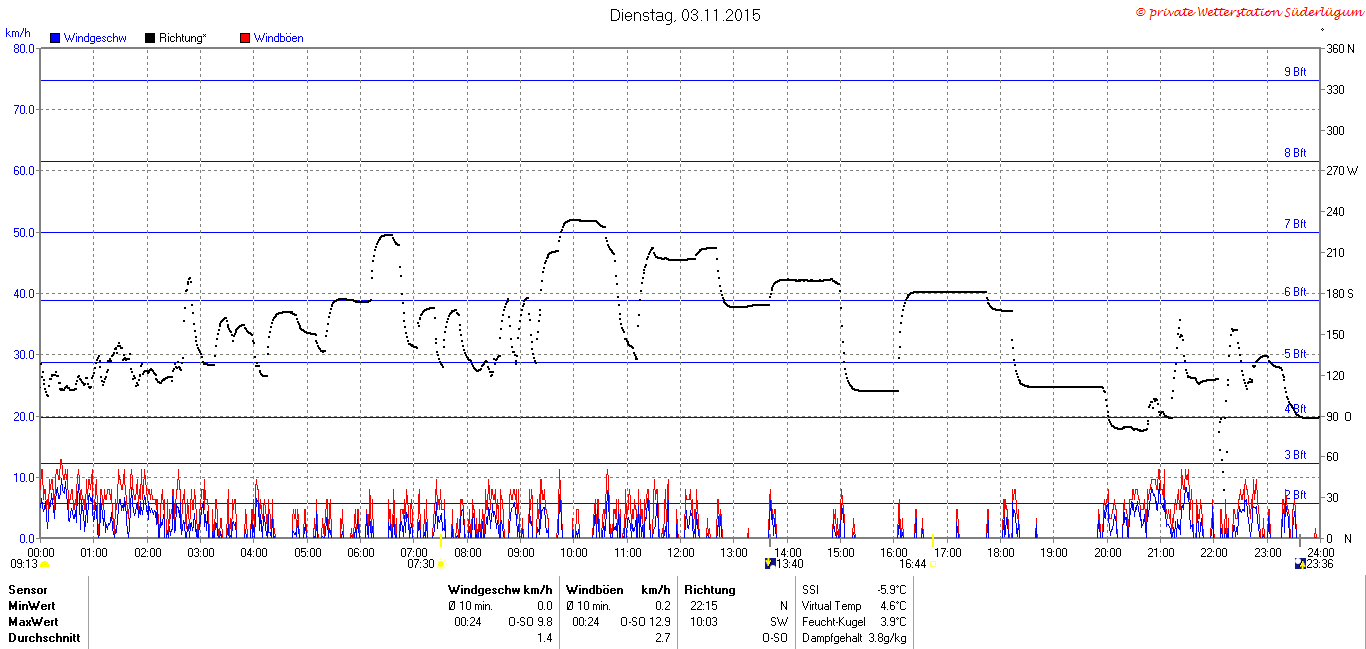1366x649 pixels.
Task: Select the Windgeschw legend label
Action: coord(95,38)
